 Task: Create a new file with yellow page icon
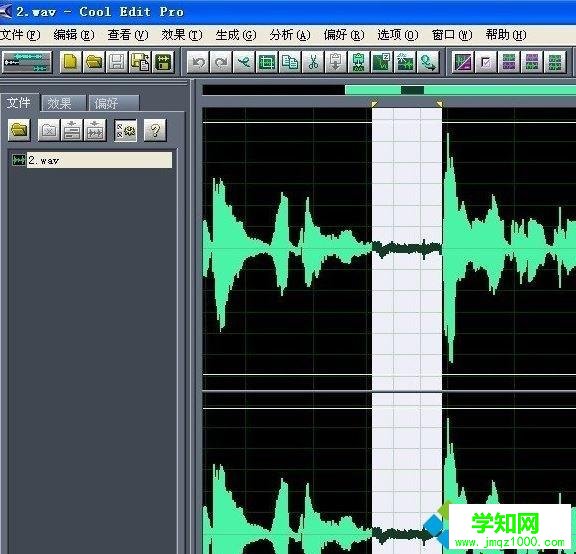pos(71,62)
